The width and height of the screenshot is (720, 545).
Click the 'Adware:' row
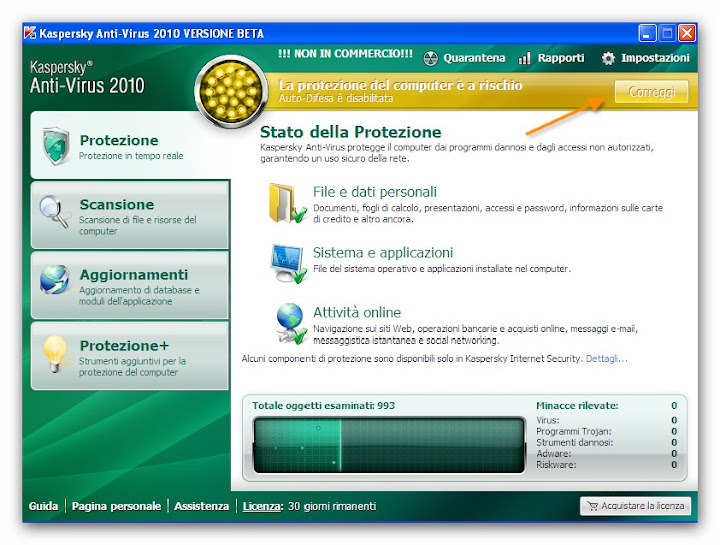pyautogui.click(x=606, y=454)
